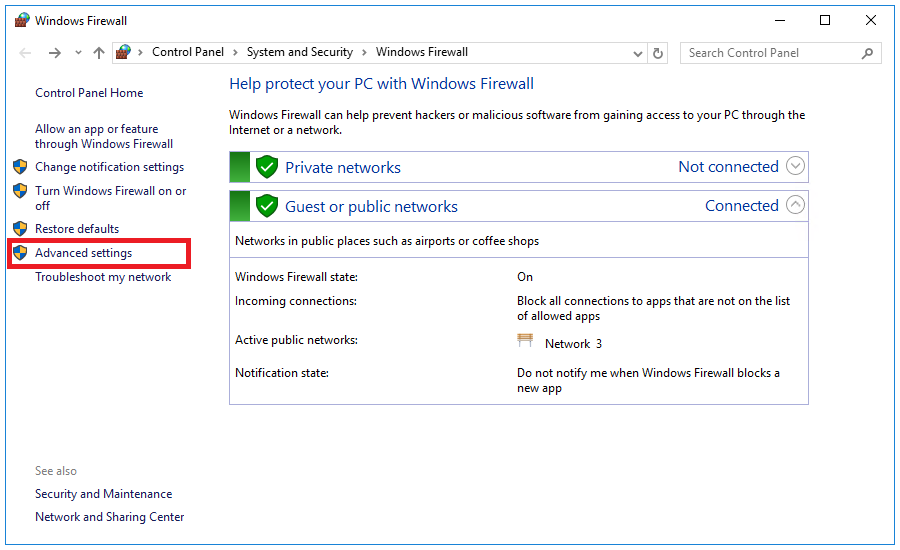Open Network and Sharing Center link

[110, 517]
